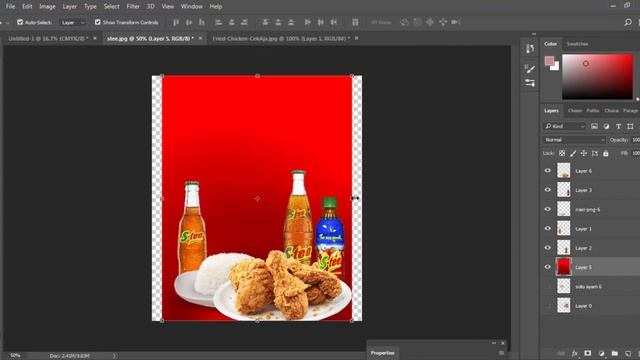Switch to the Untitled-1 document tab

tap(48, 38)
